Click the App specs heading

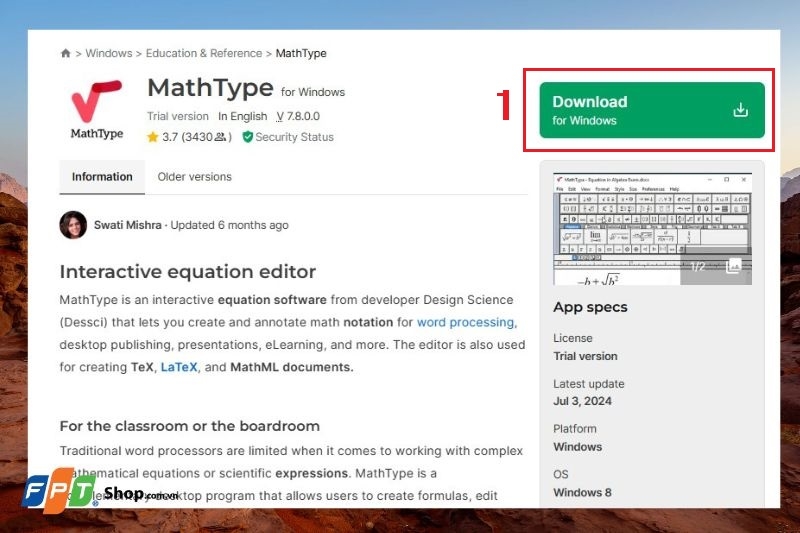pos(590,307)
